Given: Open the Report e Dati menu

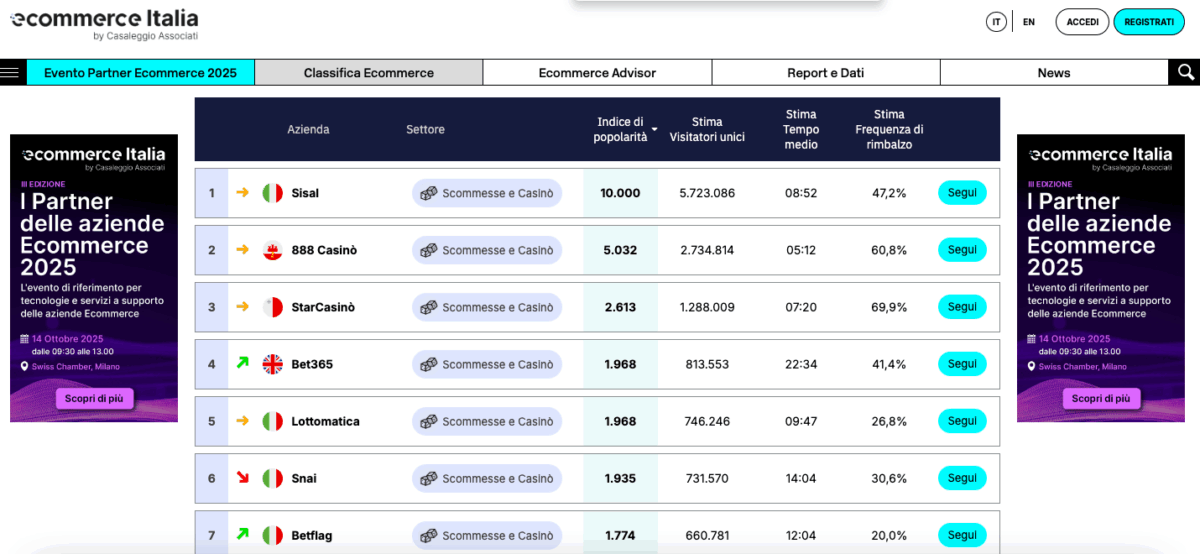Looking at the screenshot, I should coord(825,73).
